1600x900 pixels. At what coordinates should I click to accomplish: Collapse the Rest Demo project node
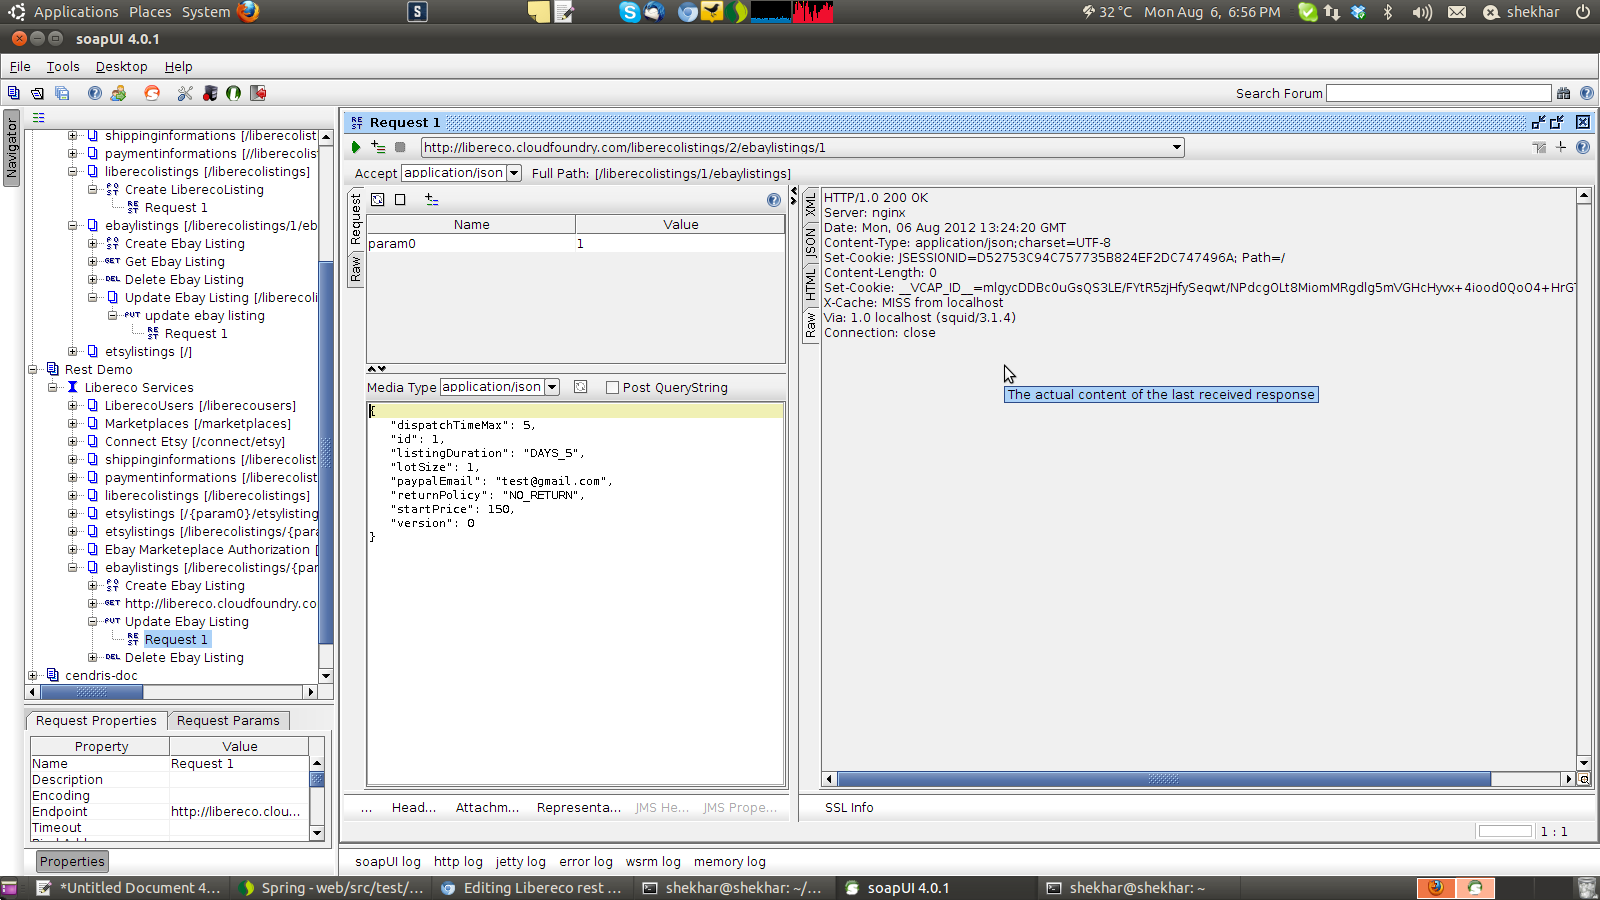pos(33,370)
